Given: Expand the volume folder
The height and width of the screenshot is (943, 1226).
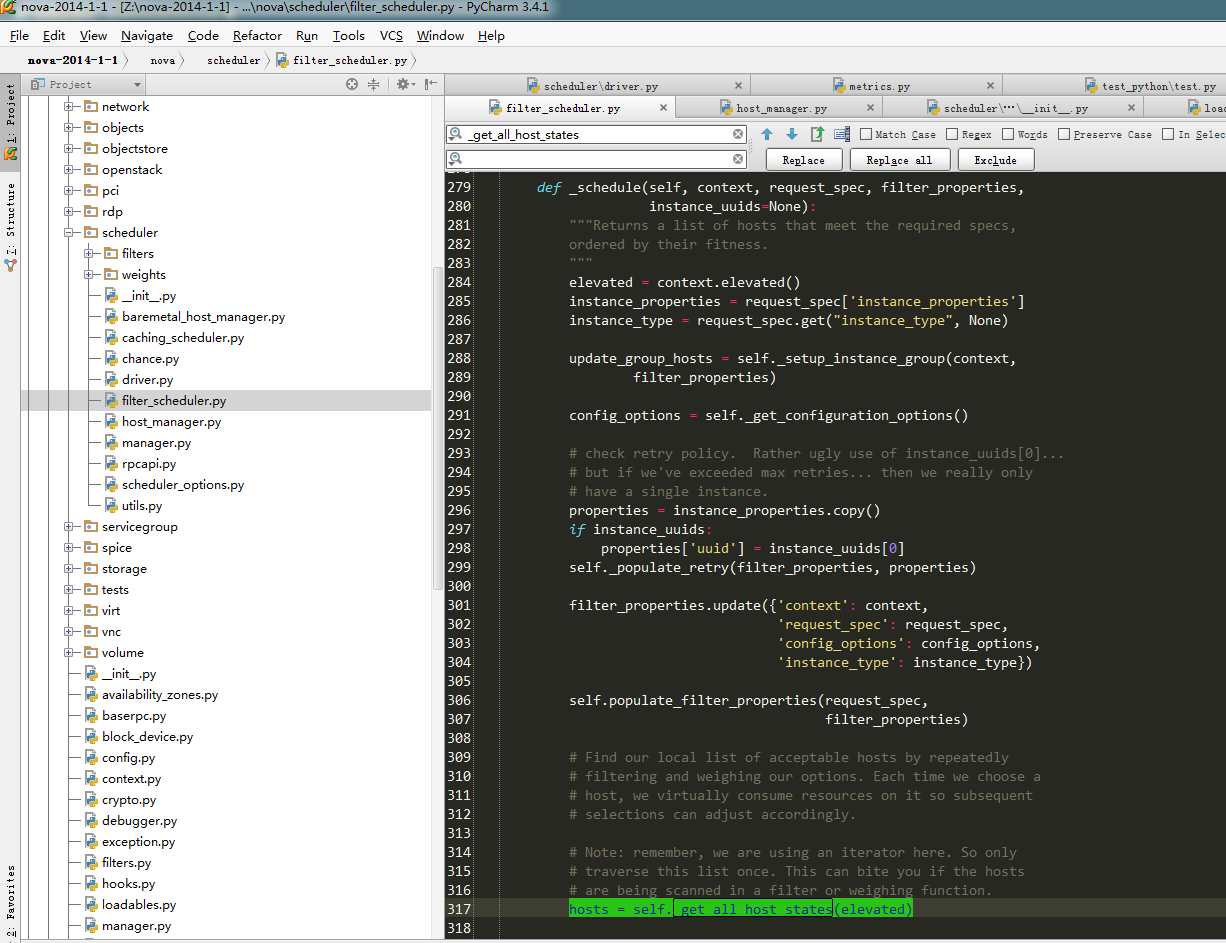Looking at the screenshot, I should pyautogui.click(x=69, y=653).
